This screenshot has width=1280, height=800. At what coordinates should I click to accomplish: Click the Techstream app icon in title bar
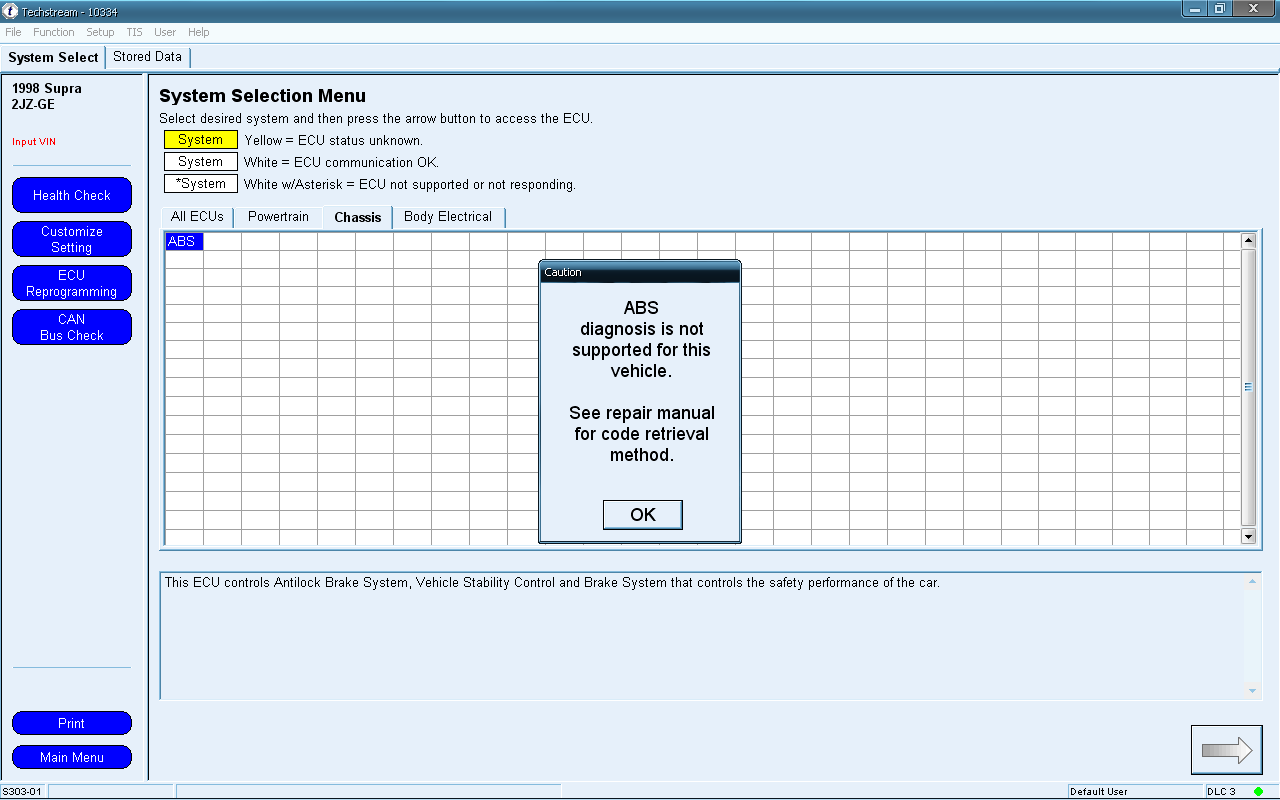point(10,10)
